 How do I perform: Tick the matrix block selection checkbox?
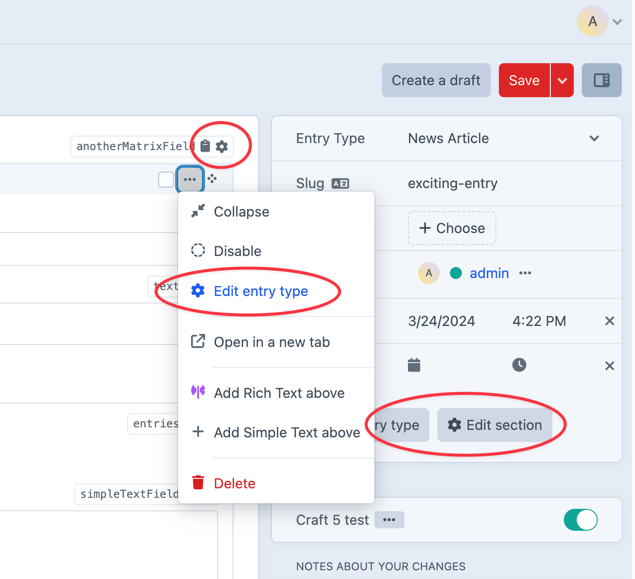coord(166,180)
